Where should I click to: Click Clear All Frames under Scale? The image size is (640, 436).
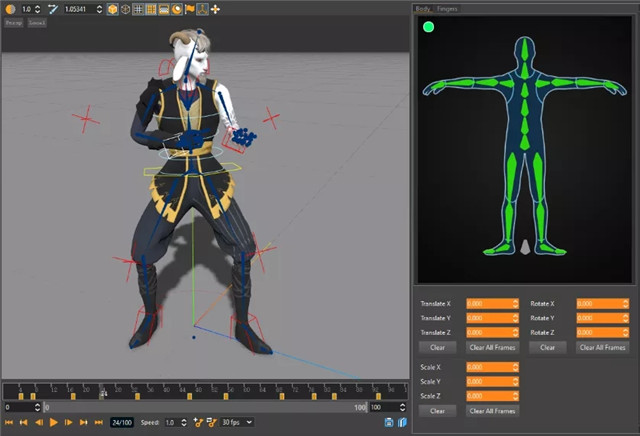click(x=492, y=411)
